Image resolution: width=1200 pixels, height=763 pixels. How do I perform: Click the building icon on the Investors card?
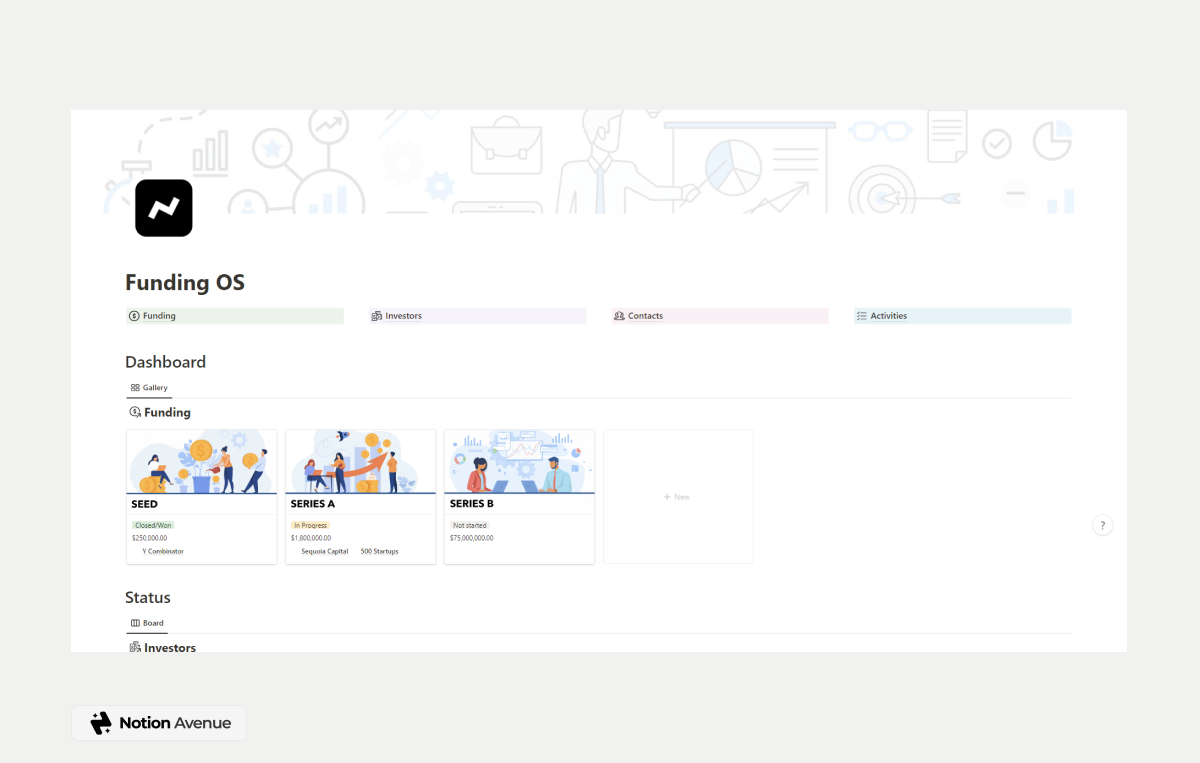[x=378, y=315]
